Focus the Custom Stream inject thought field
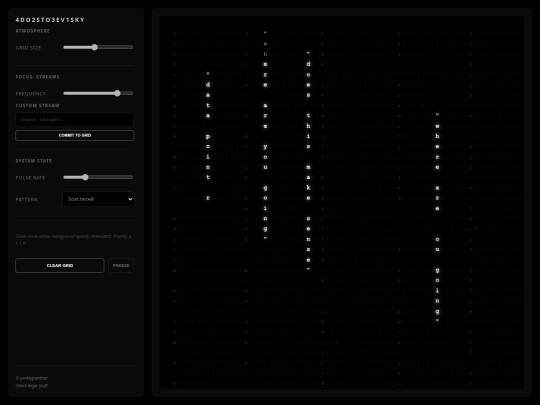Screen dimensions: 540x405 click(x=74, y=120)
